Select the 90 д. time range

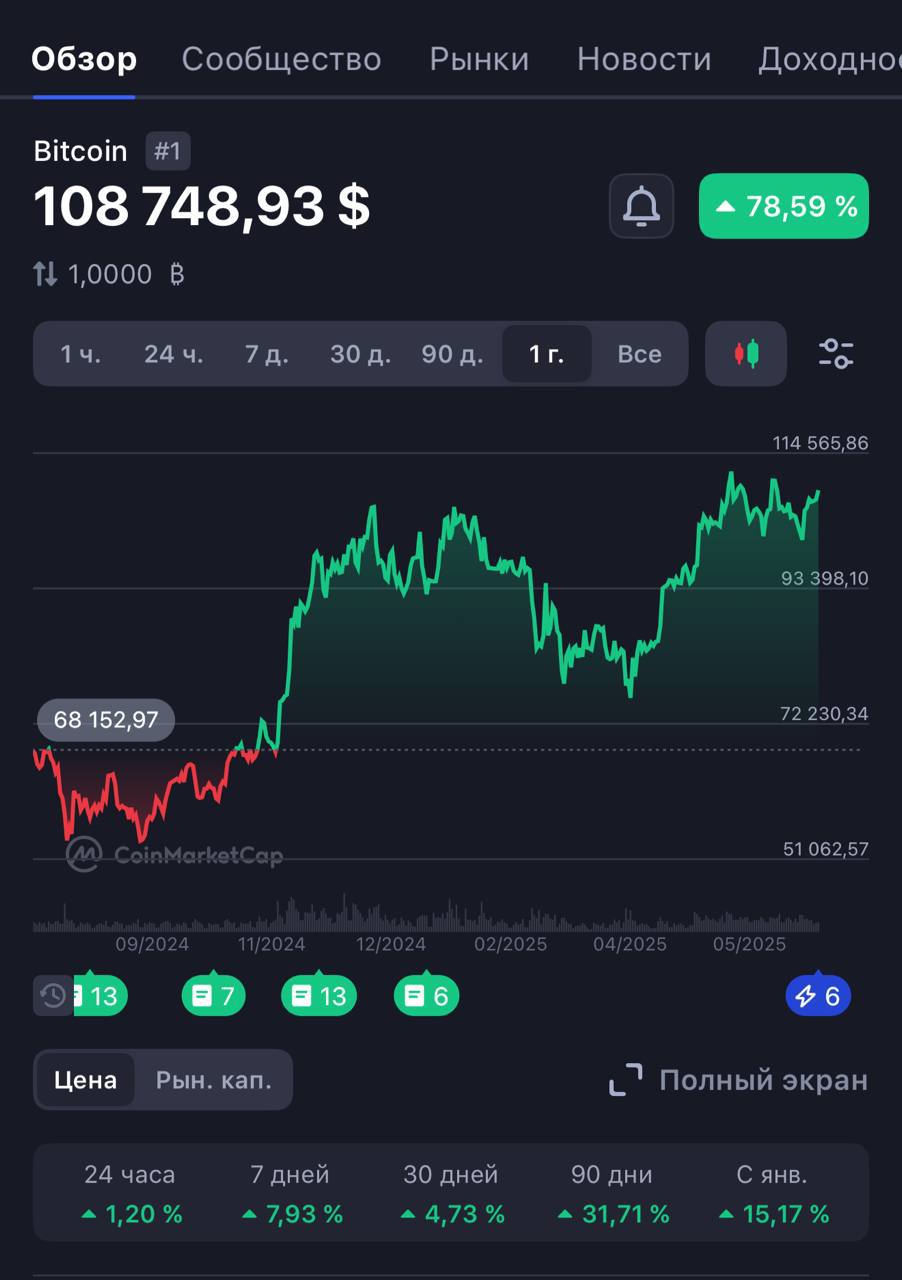(452, 354)
